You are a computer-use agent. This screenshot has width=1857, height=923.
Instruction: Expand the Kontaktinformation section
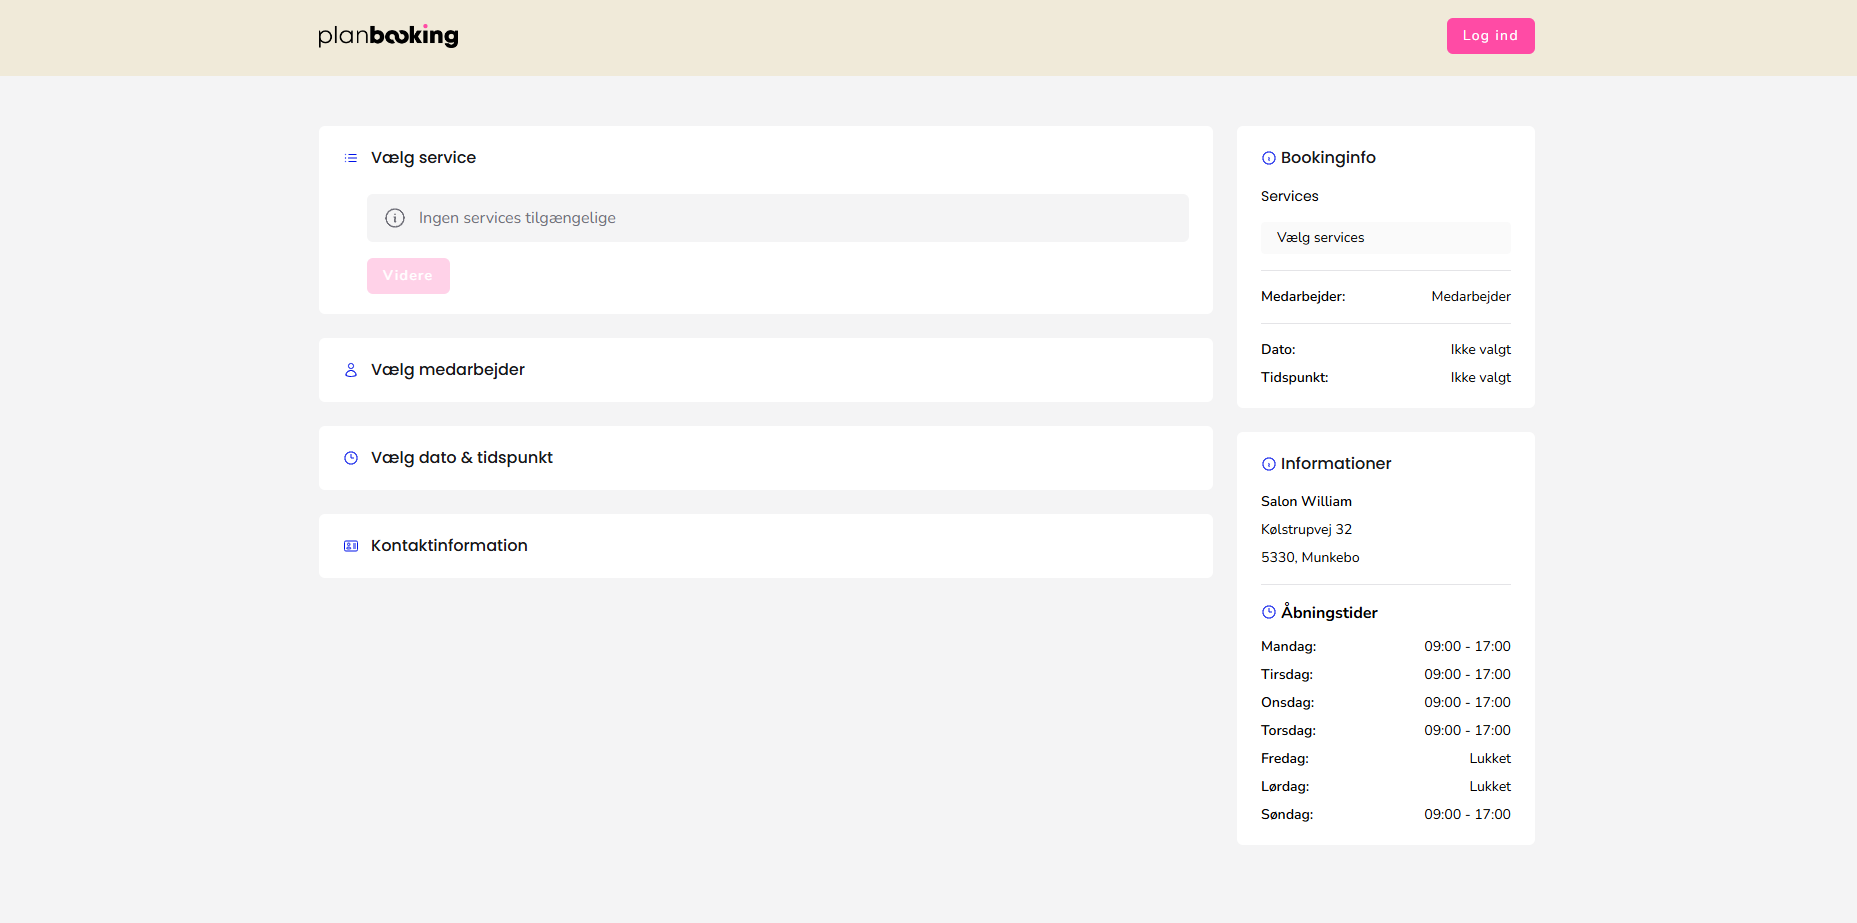pos(765,546)
